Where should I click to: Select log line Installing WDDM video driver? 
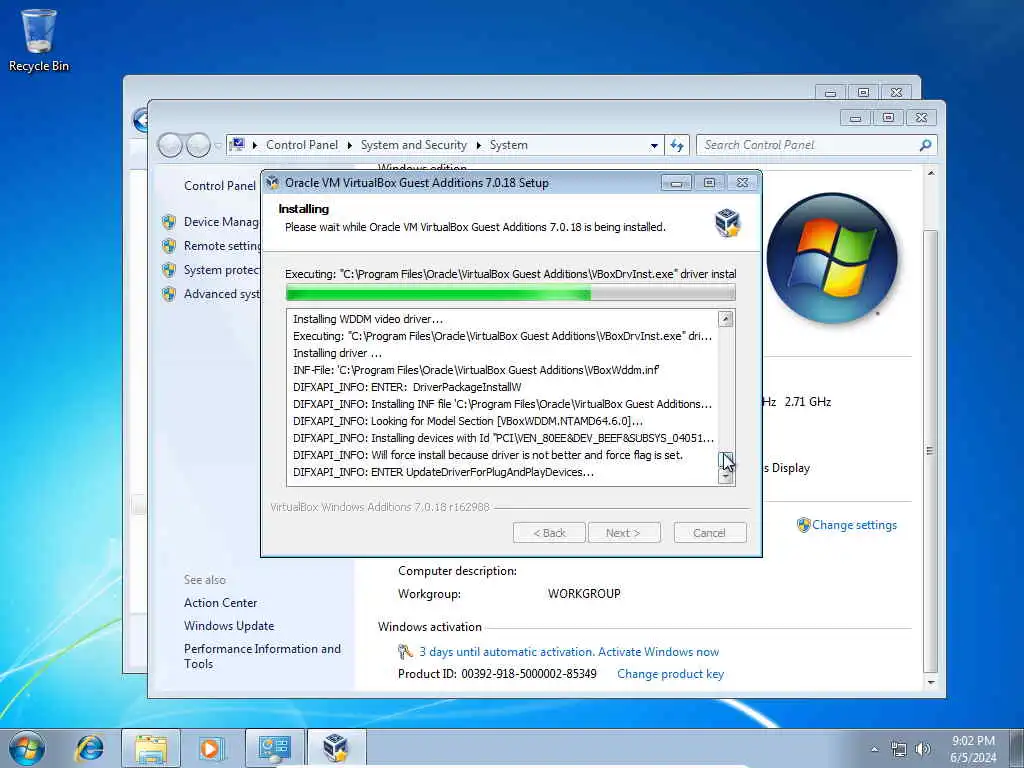pos(368,319)
